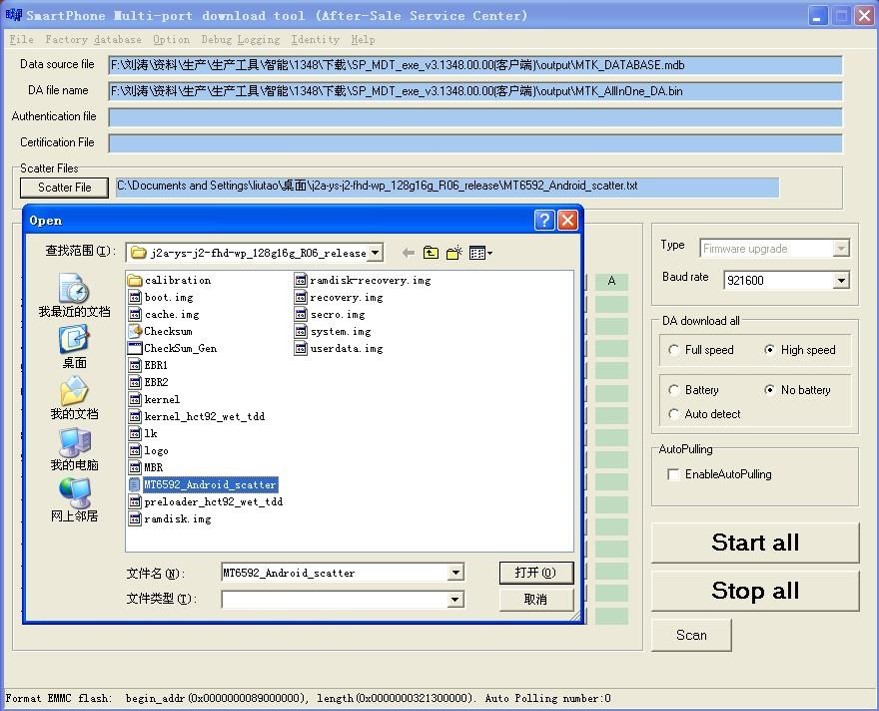Image resolution: width=879 pixels, height=711 pixels.
Task: Select the boot.img file
Action: [x=161, y=297]
